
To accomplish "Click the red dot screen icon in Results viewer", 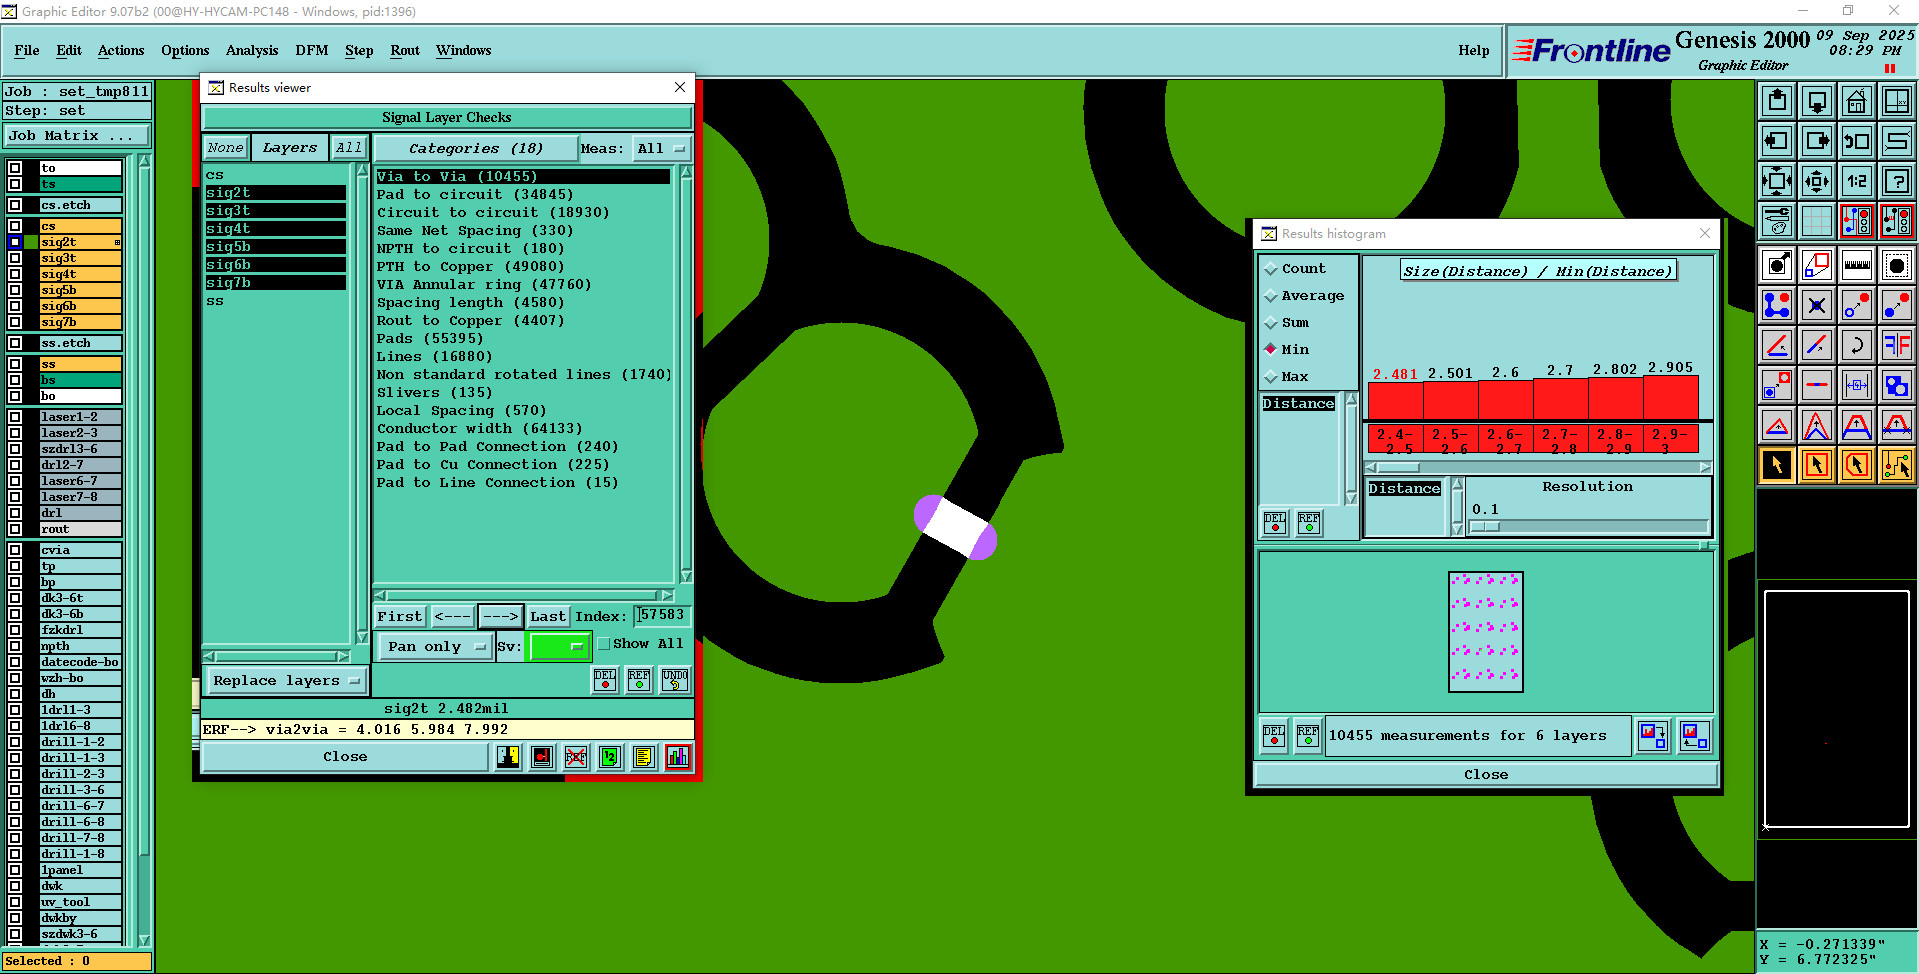I will tap(542, 757).
